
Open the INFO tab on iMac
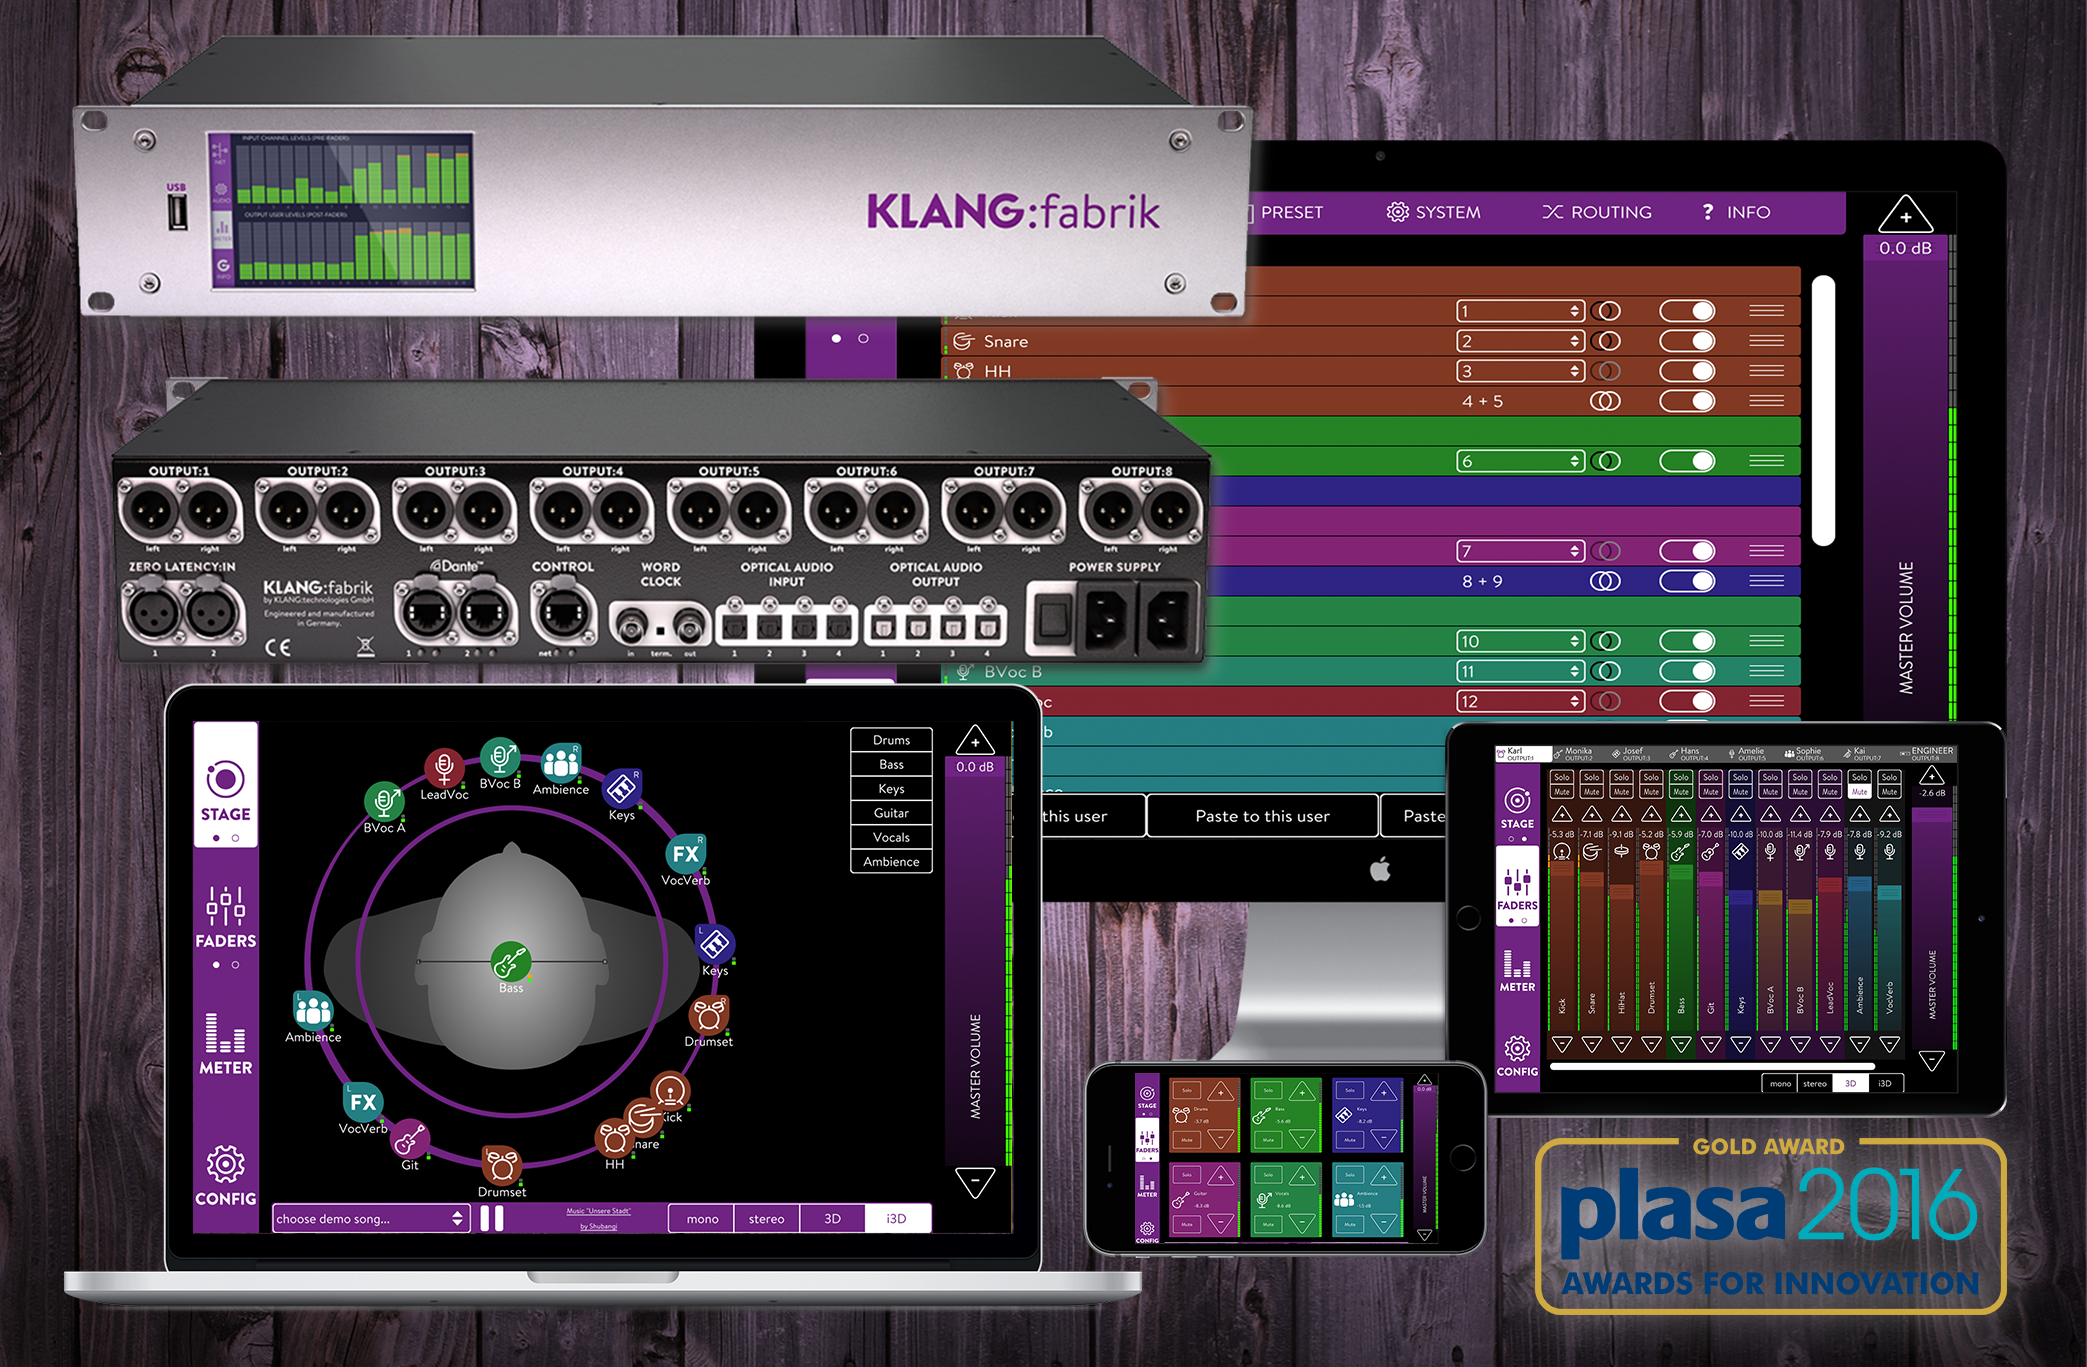tap(1736, 212)
